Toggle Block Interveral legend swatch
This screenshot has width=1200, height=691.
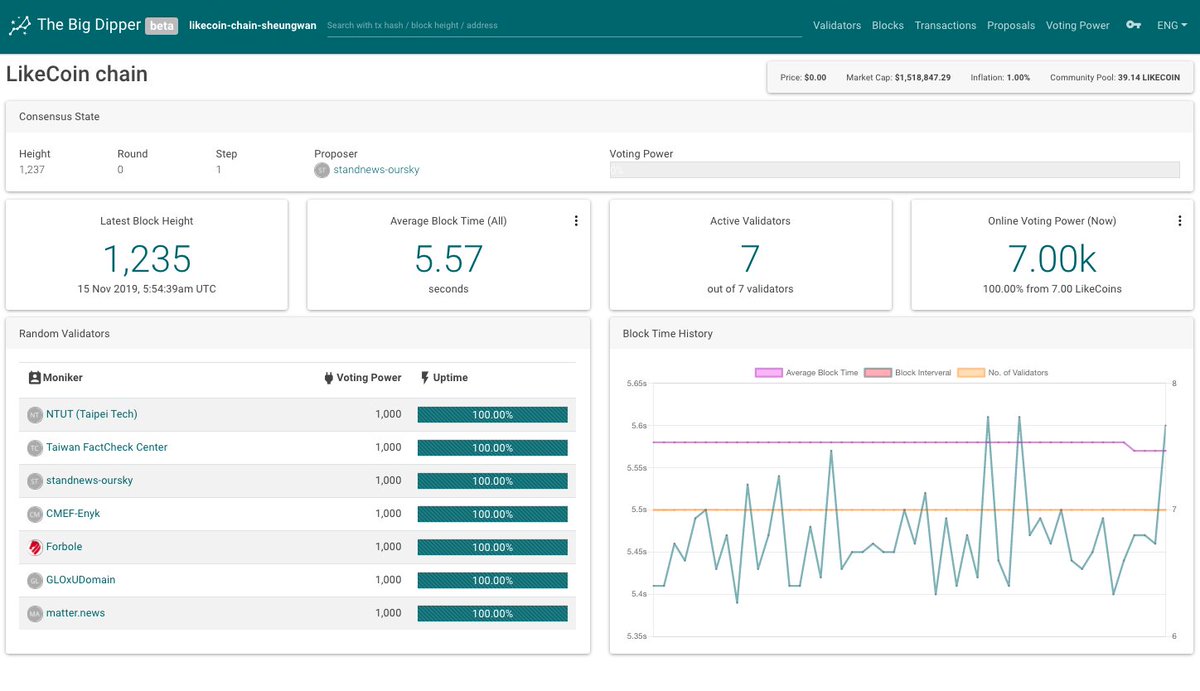click(x=877, y=373)
